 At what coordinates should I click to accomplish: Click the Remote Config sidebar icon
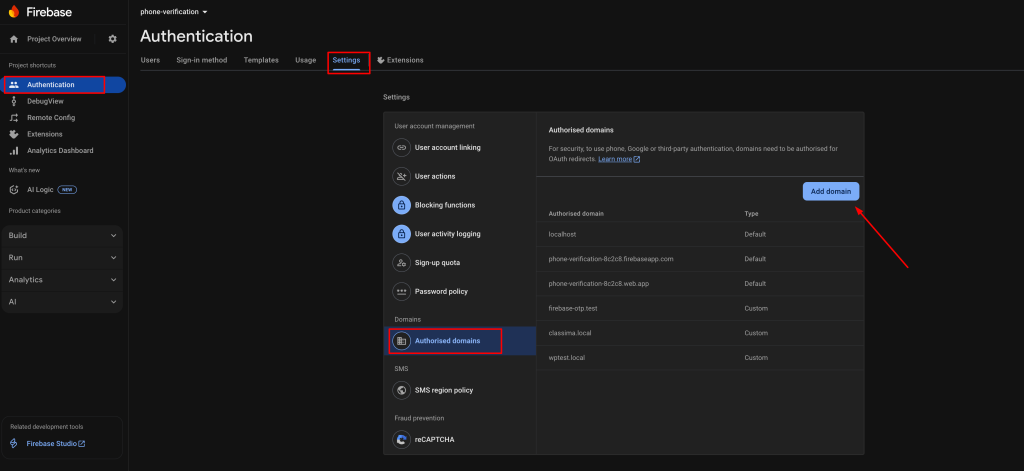coord(14,118)
